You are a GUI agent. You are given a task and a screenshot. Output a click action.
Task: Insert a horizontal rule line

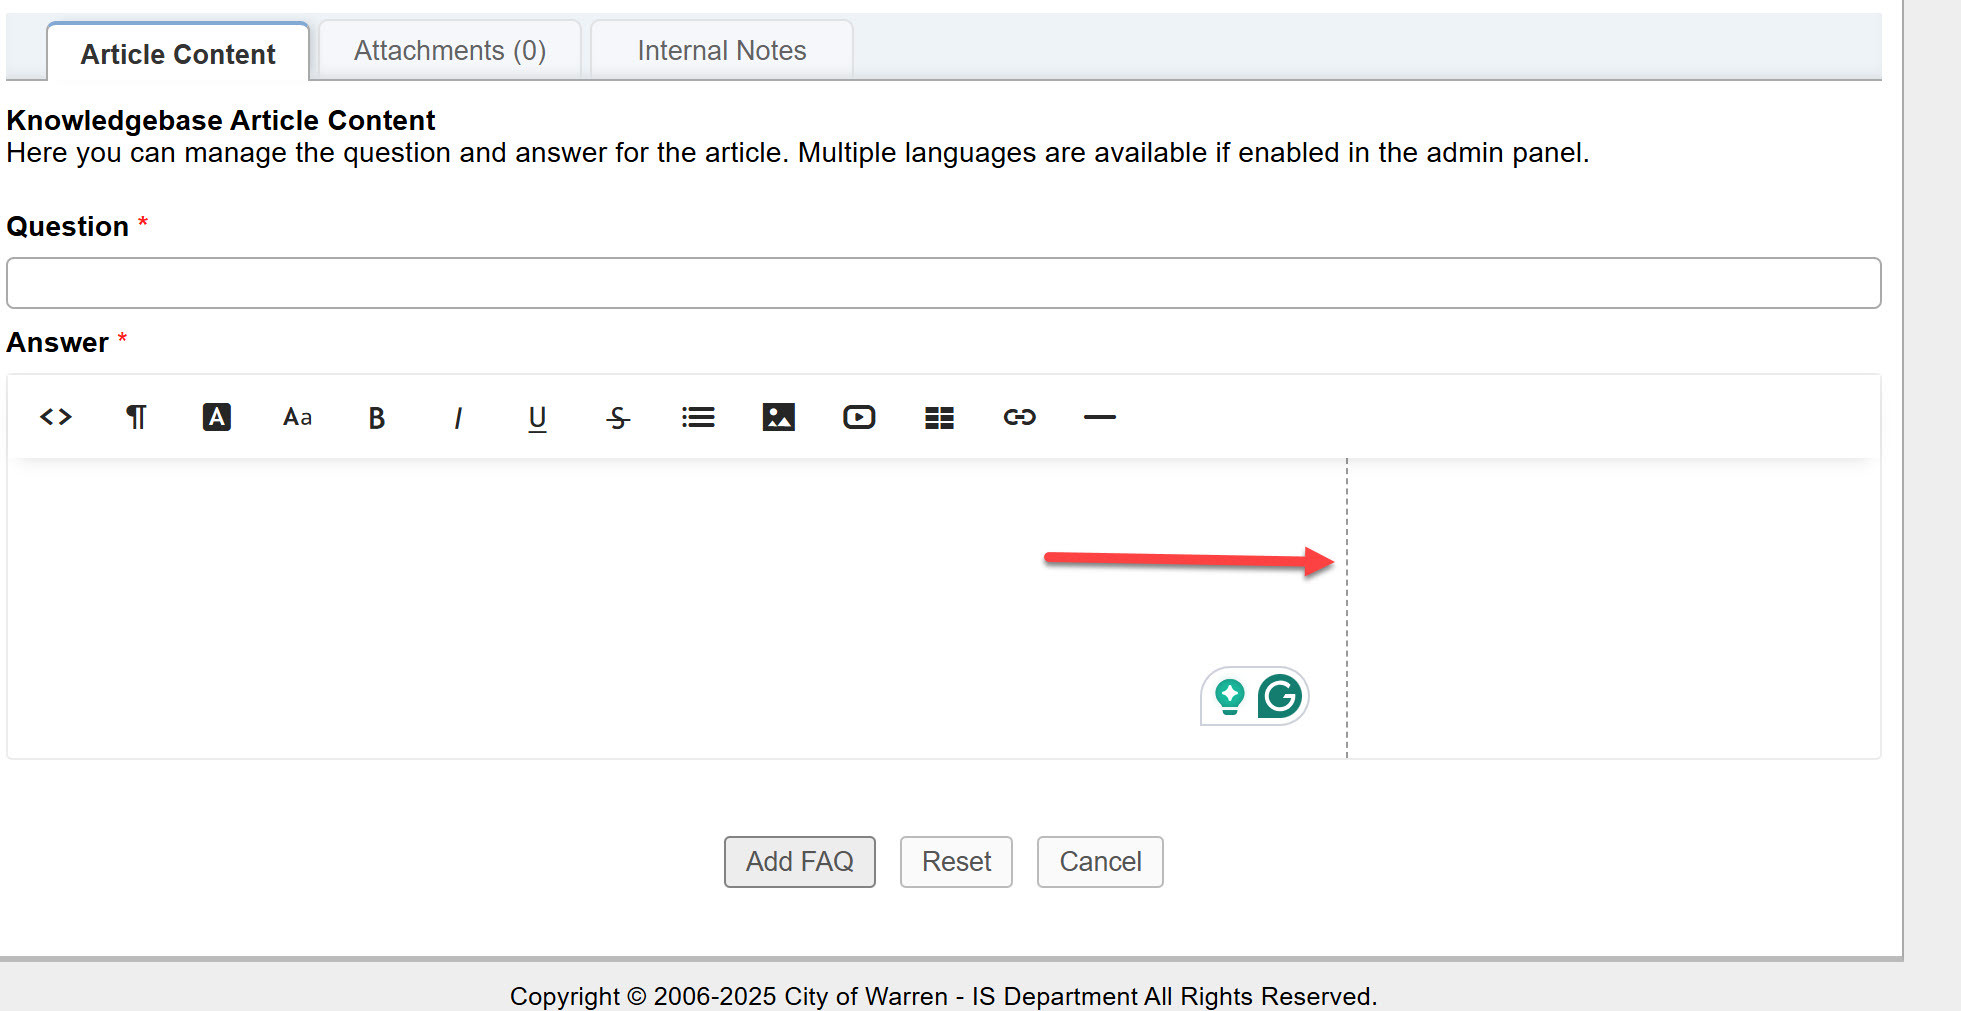click(1099, 417)
